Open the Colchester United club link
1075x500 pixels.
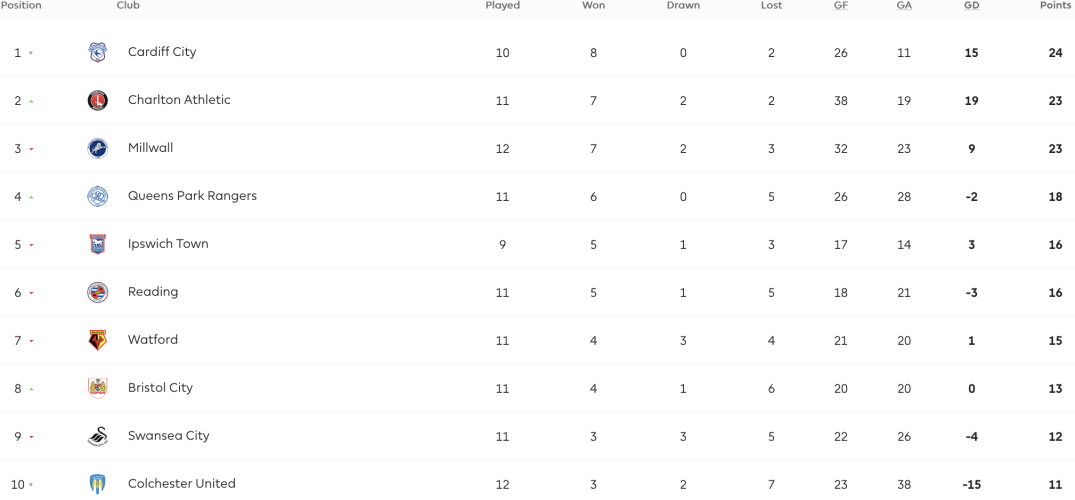tap(182, 484)
